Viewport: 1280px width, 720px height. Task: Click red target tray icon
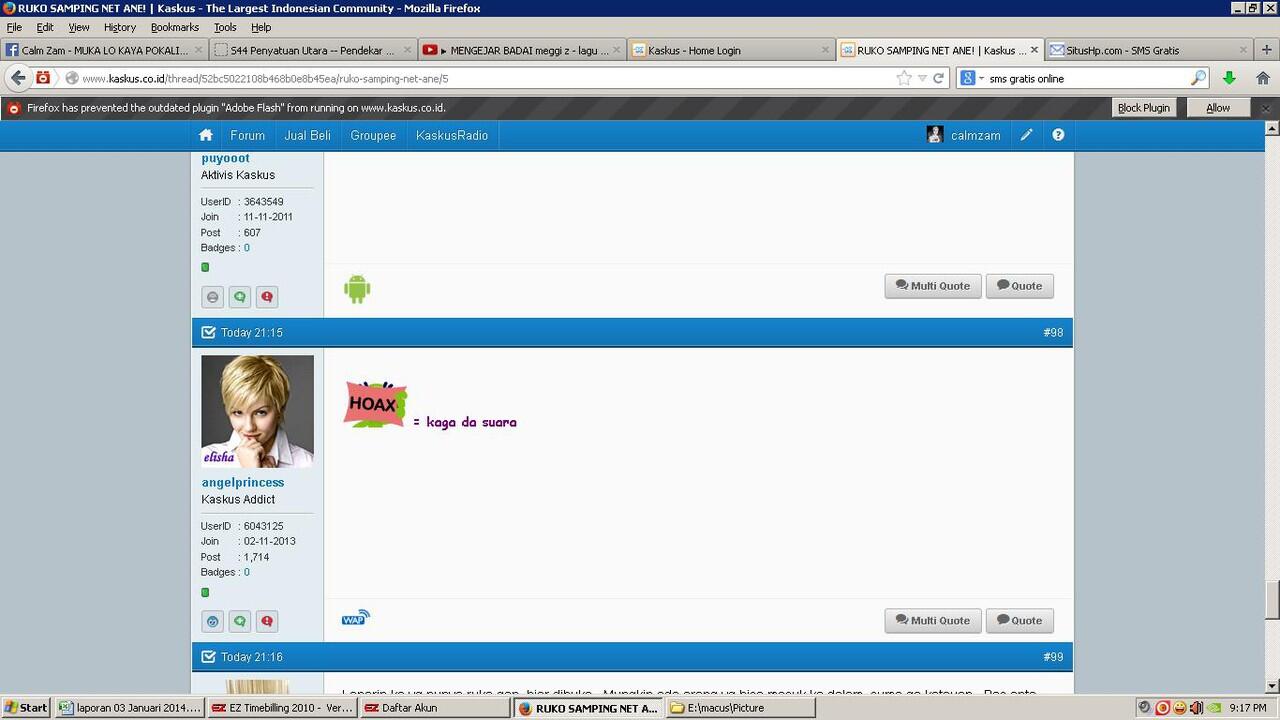click(1162, 708)
